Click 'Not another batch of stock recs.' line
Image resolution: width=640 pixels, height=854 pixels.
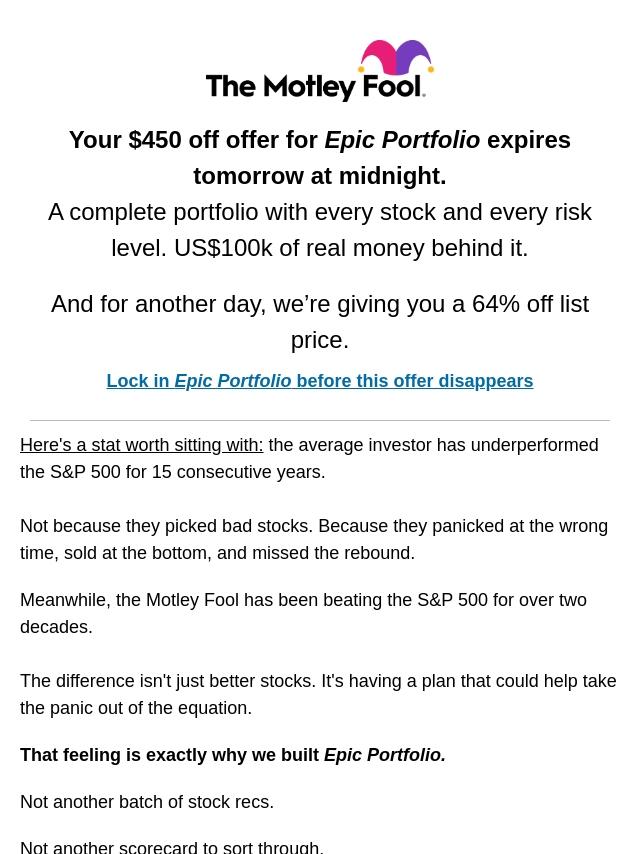[x=147, y=802]
